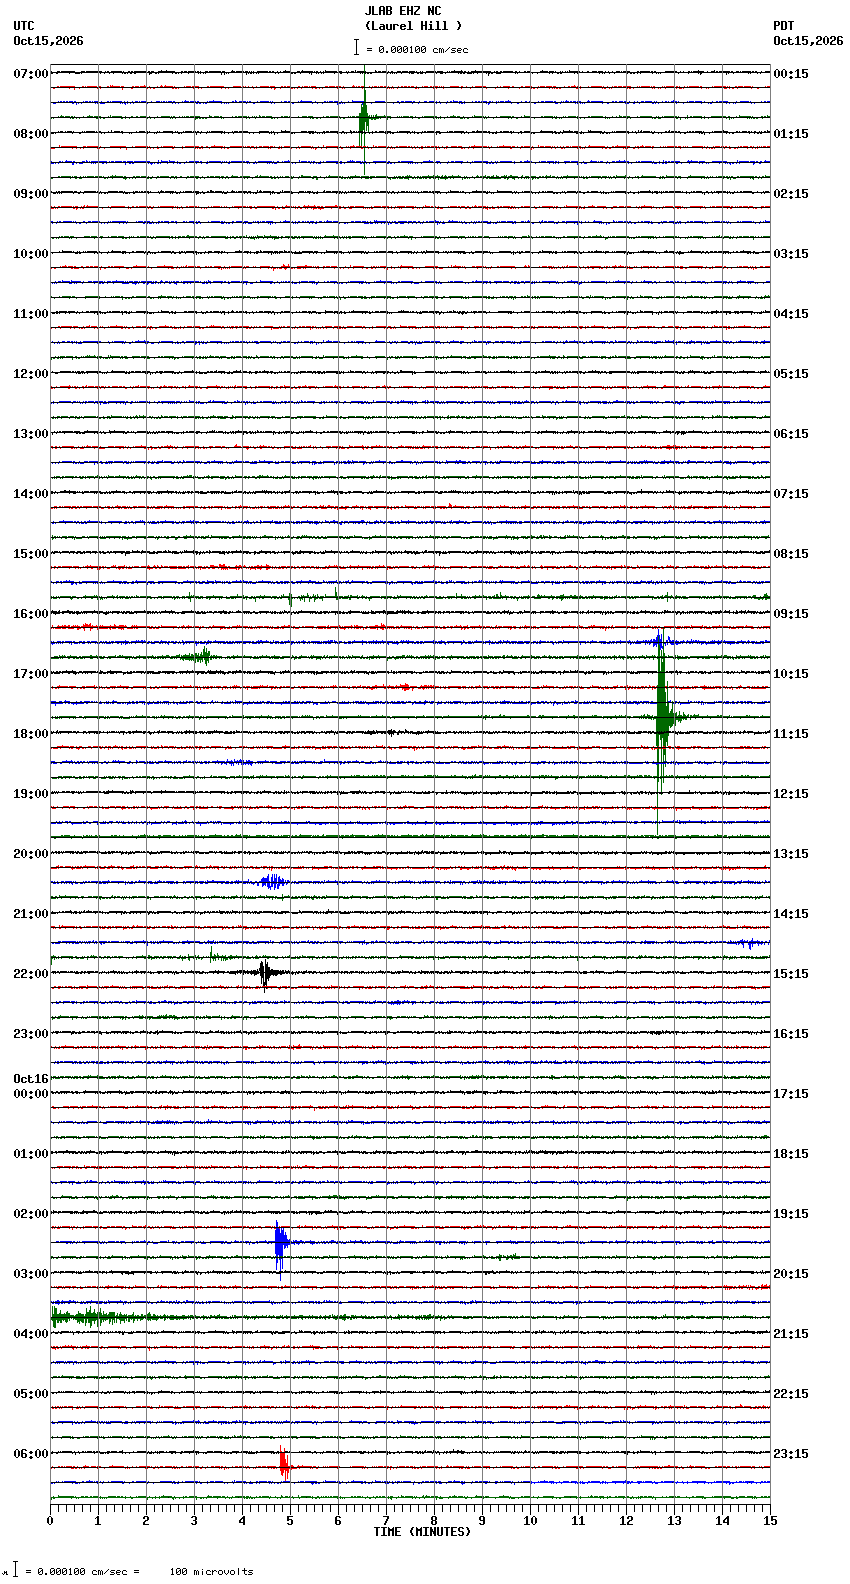Click the green event on 16:45 trace
This screenshot has width=850, height=1584.
pos(198,657)
